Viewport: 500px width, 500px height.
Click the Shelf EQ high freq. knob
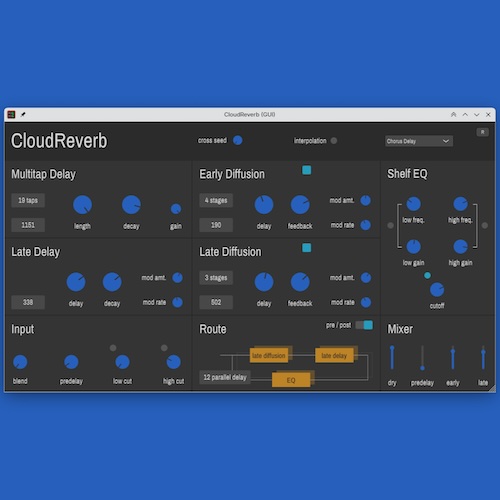461,204
